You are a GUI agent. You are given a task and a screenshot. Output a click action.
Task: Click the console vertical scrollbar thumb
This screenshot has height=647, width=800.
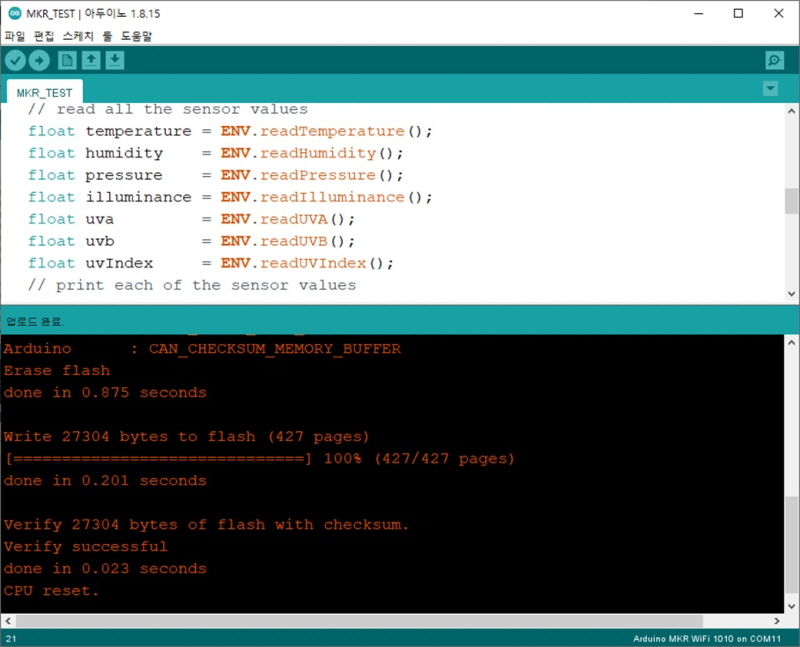tap(791, 544)
